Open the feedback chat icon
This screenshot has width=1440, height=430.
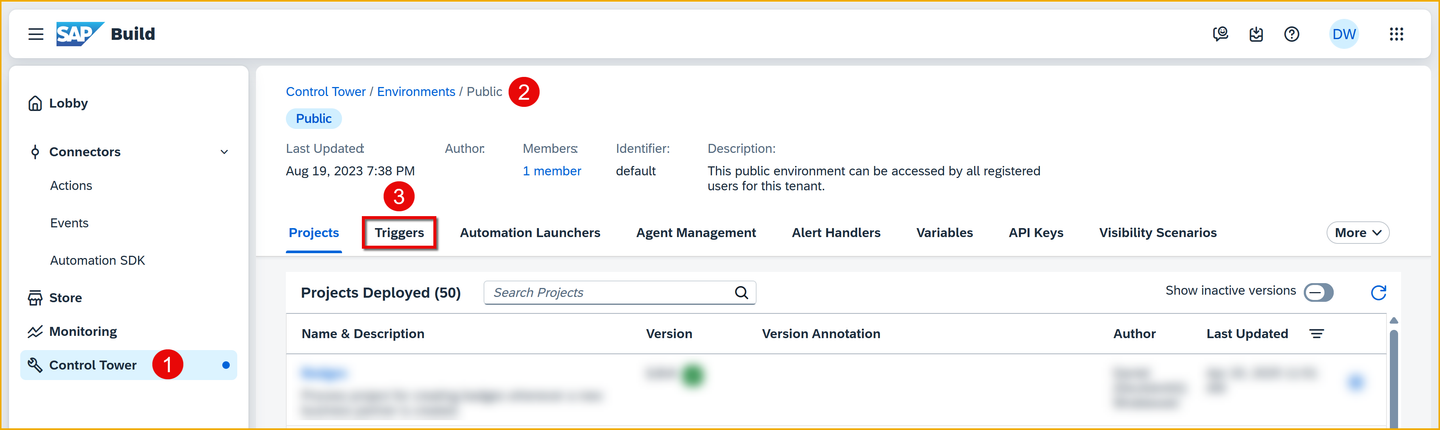[x=1220, y=34]
